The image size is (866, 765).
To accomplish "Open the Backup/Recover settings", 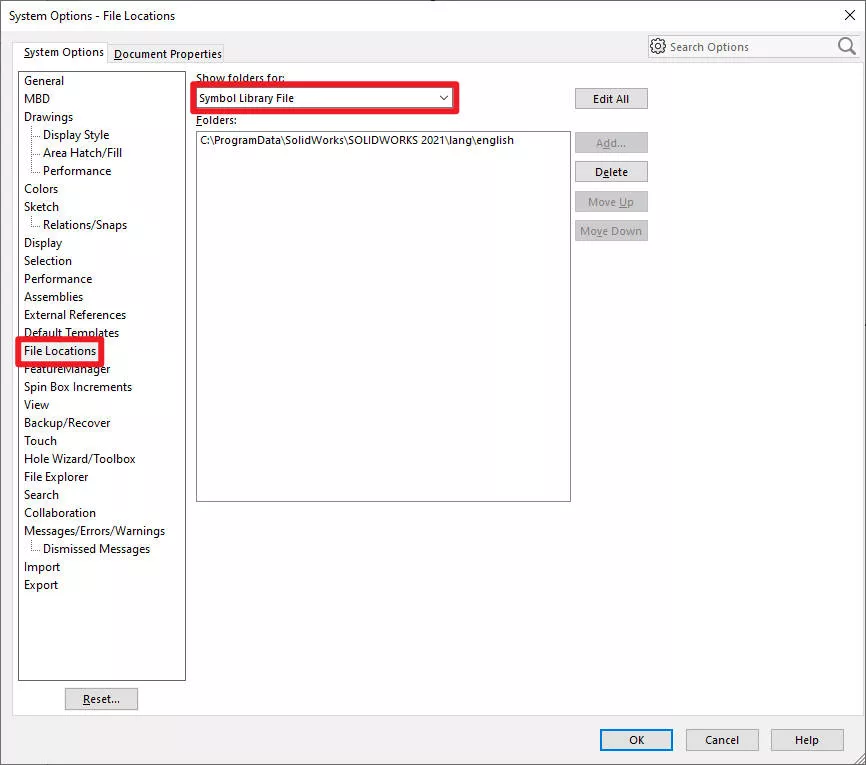I will point(67,422).
